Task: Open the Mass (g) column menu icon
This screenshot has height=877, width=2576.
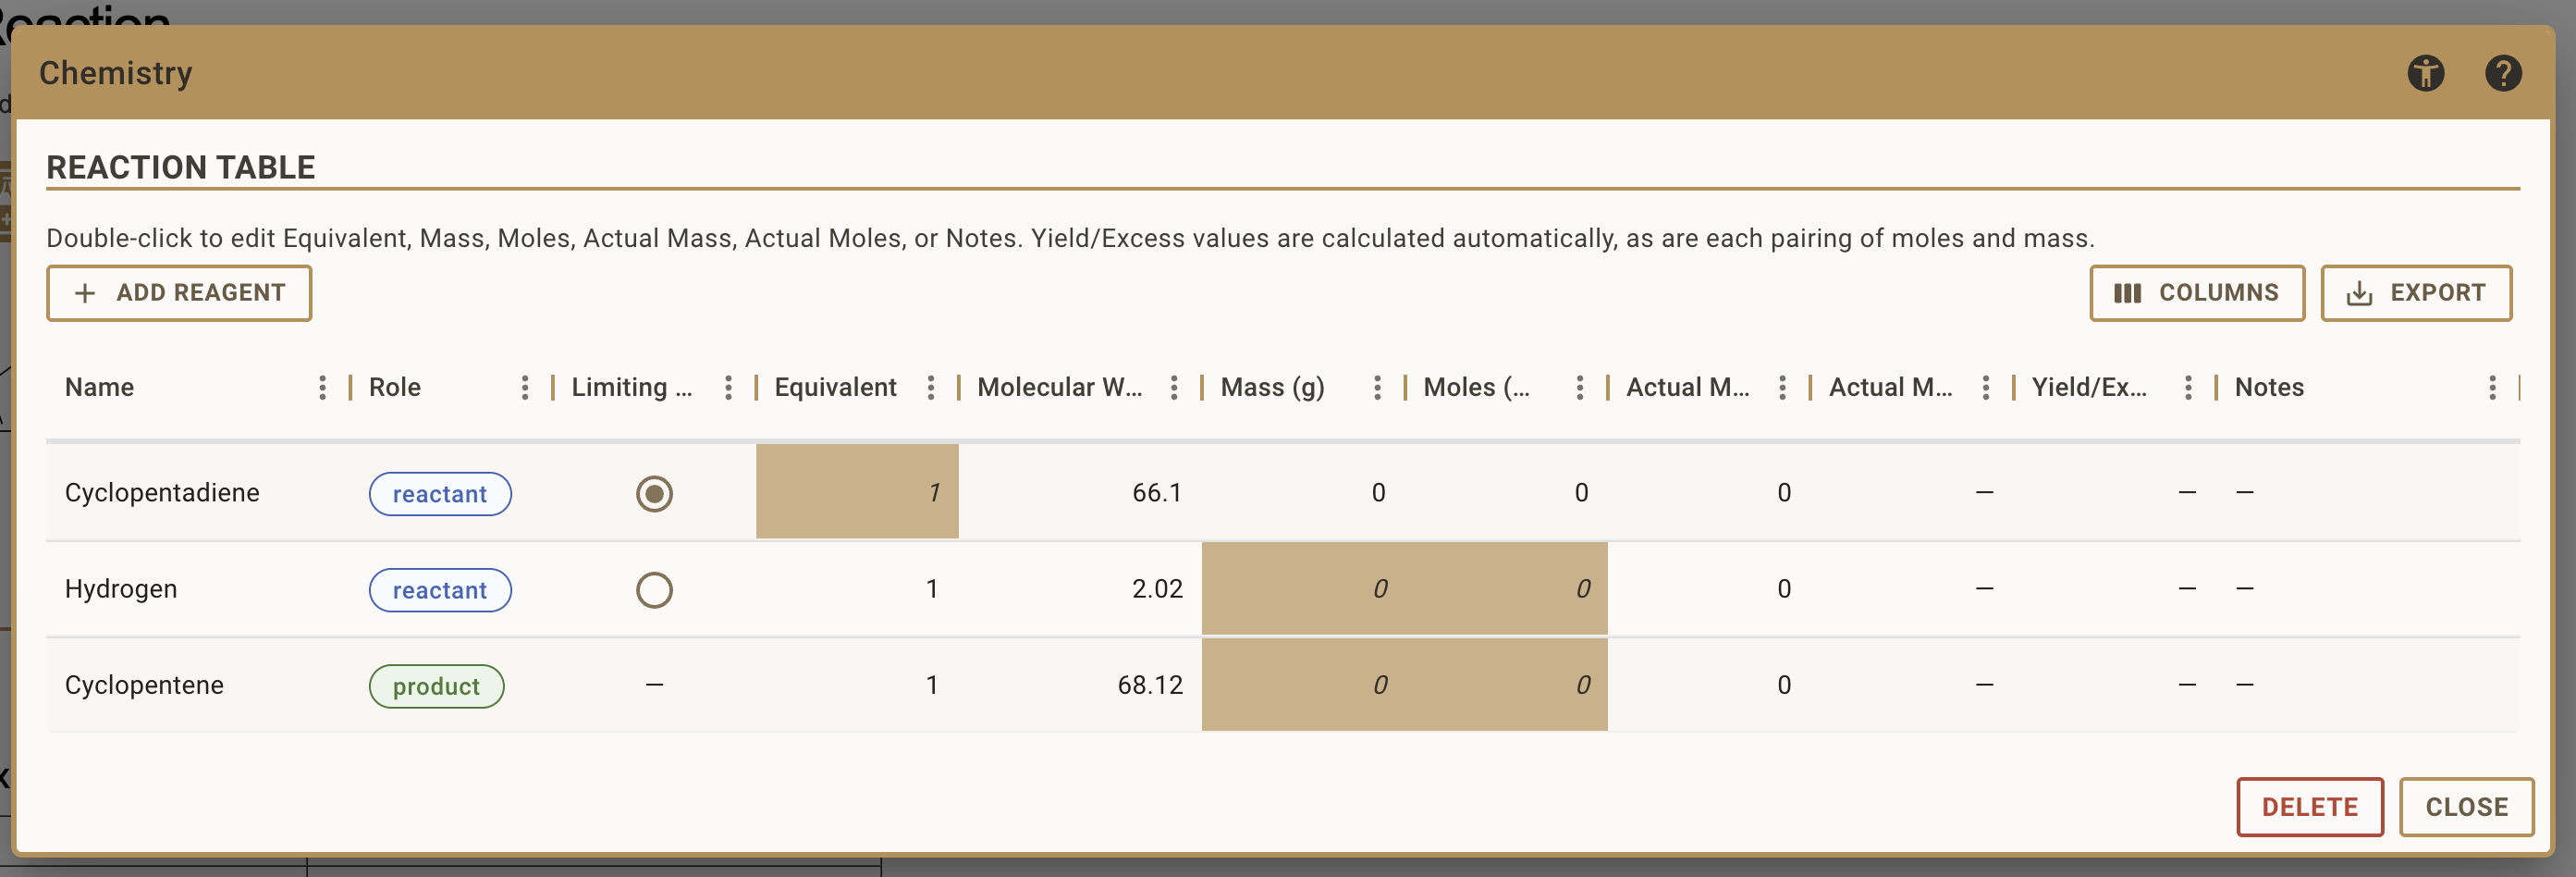Action: pyautogui.click(x=1377, y=388)
